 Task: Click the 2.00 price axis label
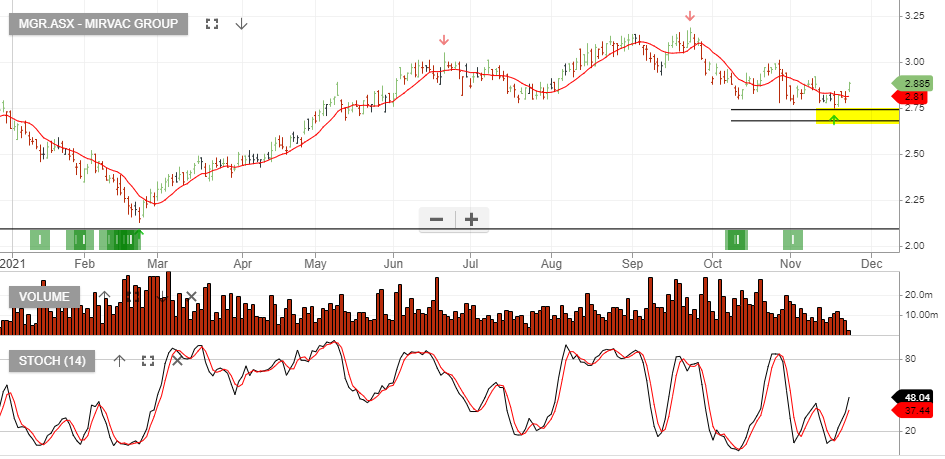coord(914,246)
